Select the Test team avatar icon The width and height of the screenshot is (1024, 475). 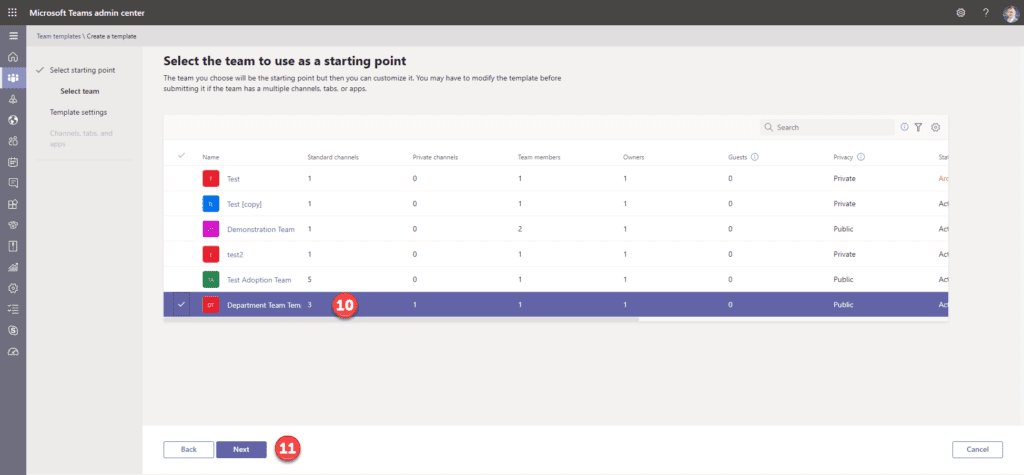(210, 178)
